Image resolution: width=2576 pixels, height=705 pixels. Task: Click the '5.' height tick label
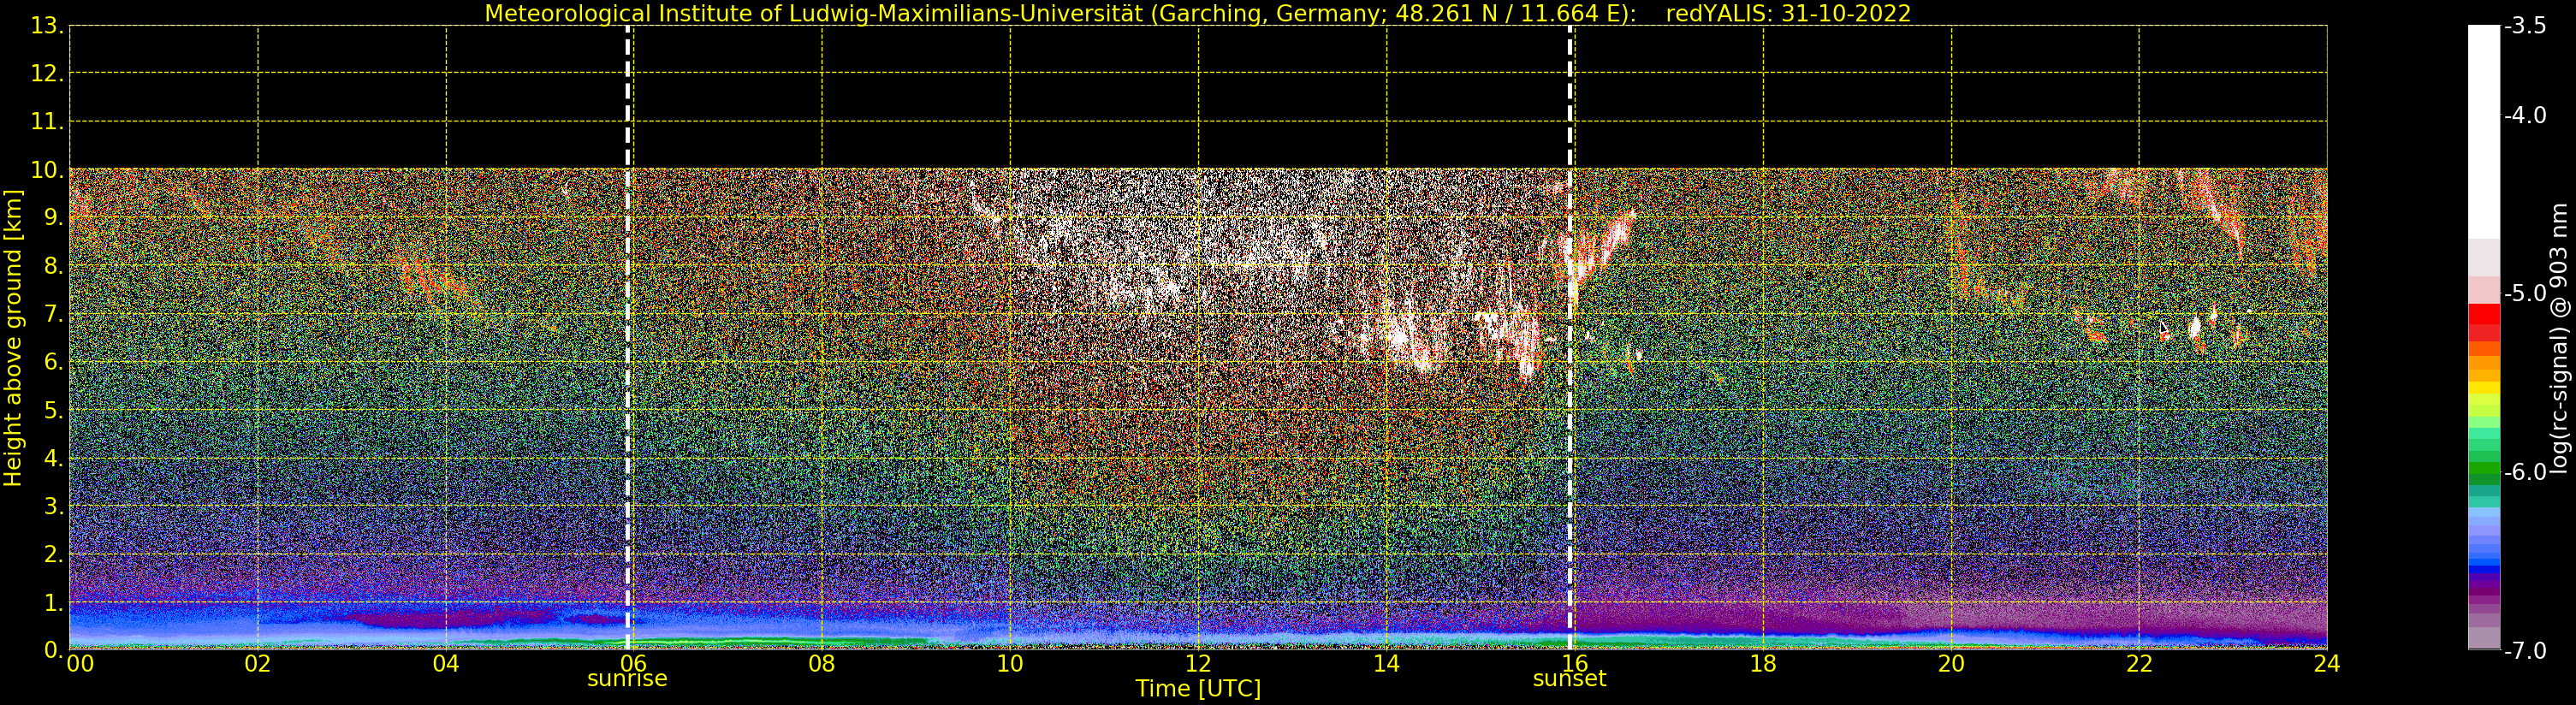[54, 410]
